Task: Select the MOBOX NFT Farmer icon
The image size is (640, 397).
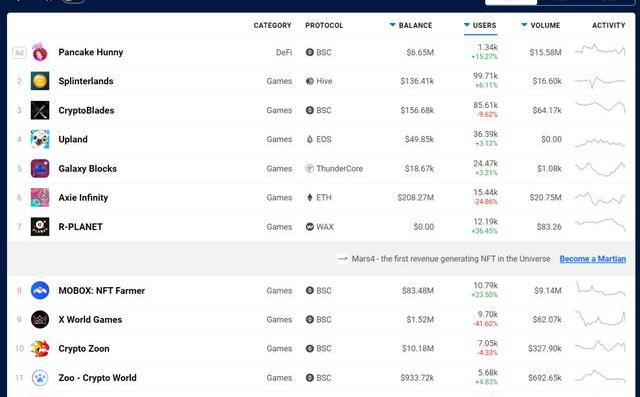Action: [40, 291]
